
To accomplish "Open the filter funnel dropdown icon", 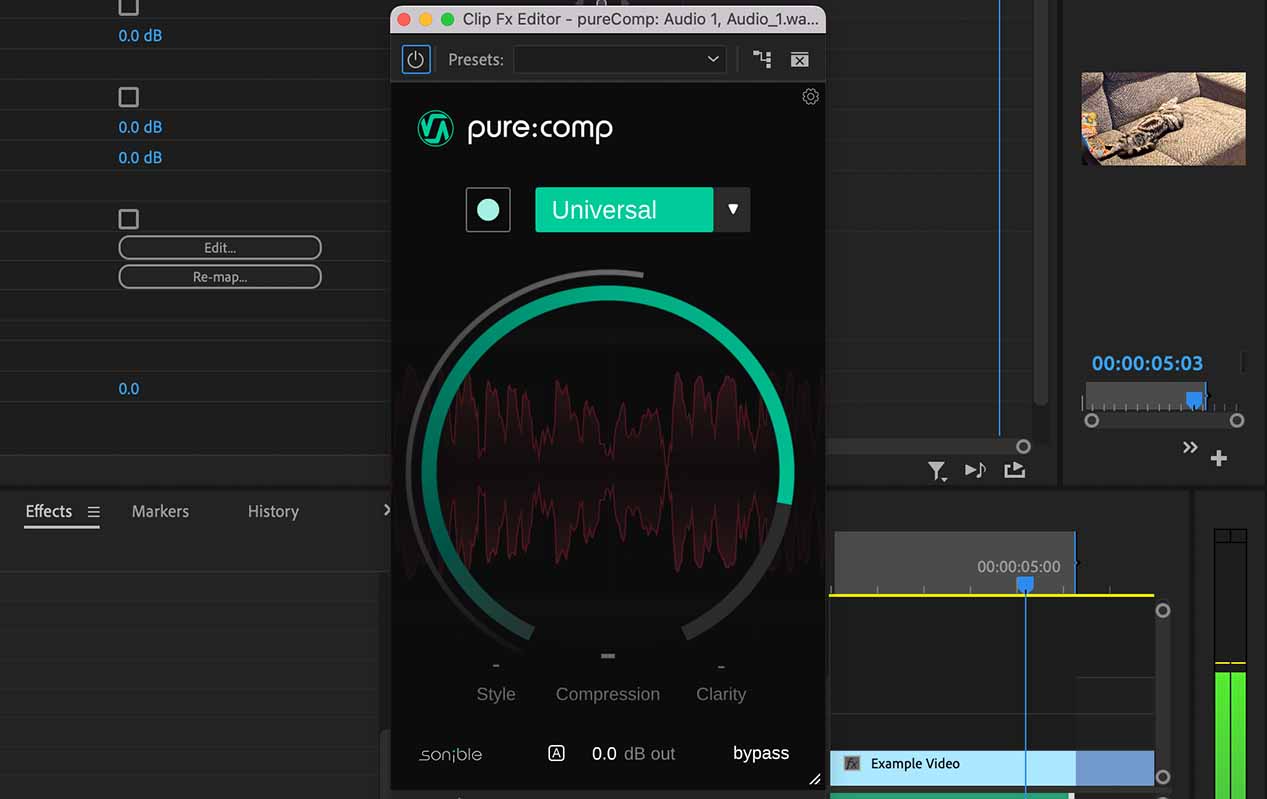I will (x=937, y=471).
